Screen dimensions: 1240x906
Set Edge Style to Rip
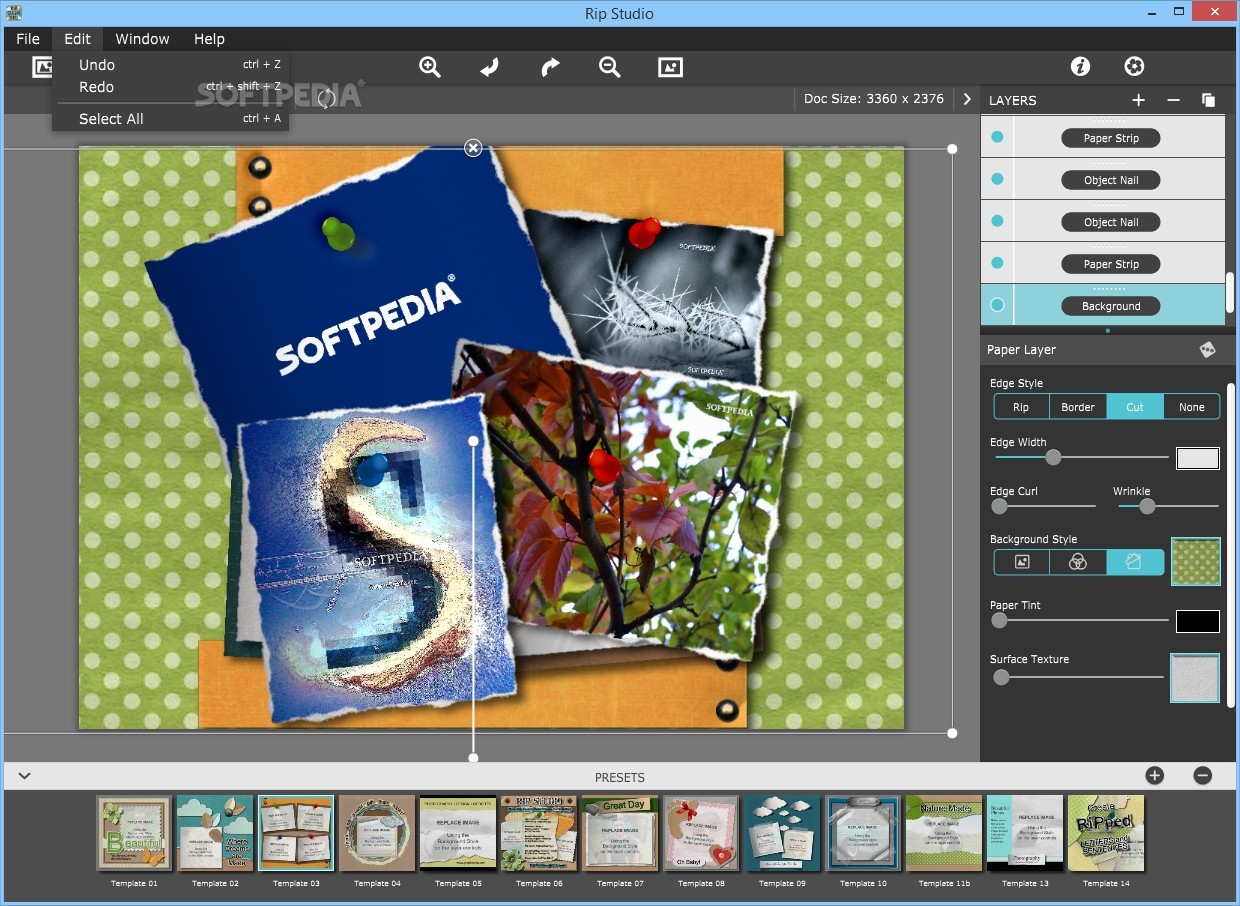[x=1021, y=407]
